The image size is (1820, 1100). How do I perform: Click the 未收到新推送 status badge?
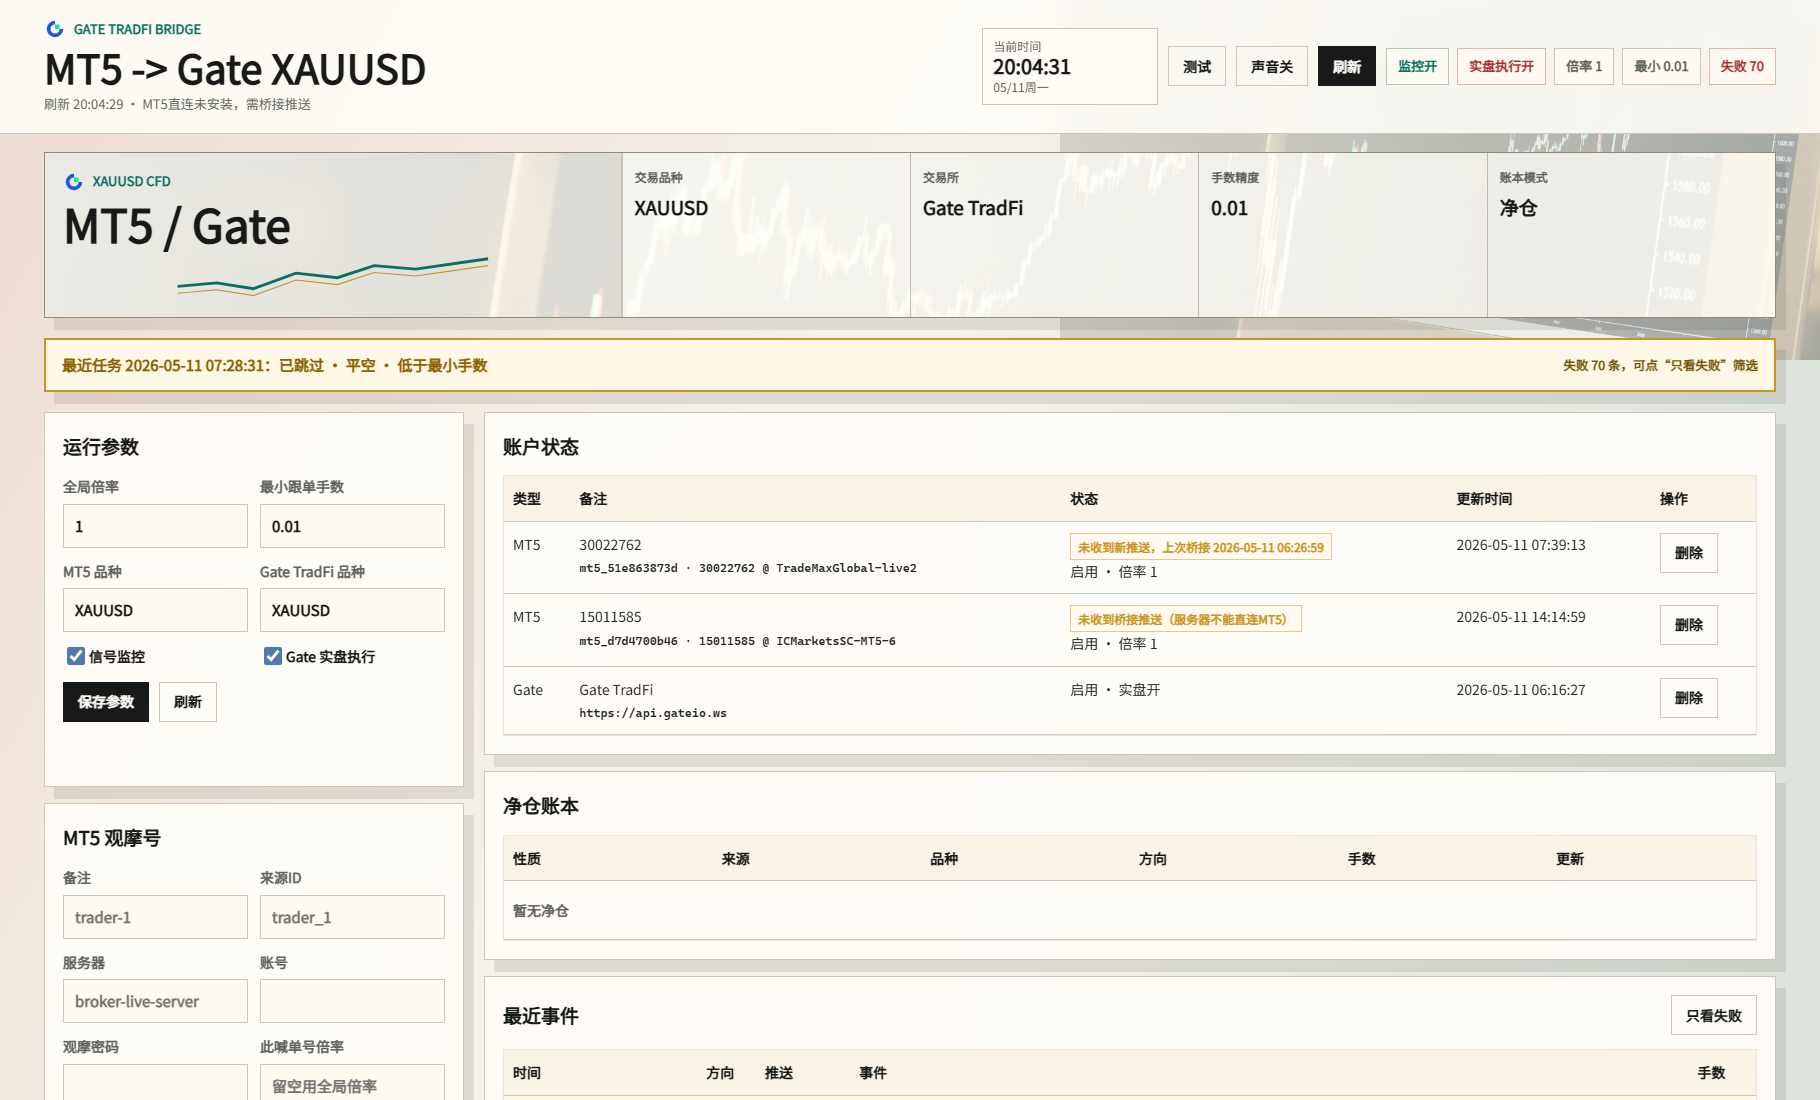1200,547
